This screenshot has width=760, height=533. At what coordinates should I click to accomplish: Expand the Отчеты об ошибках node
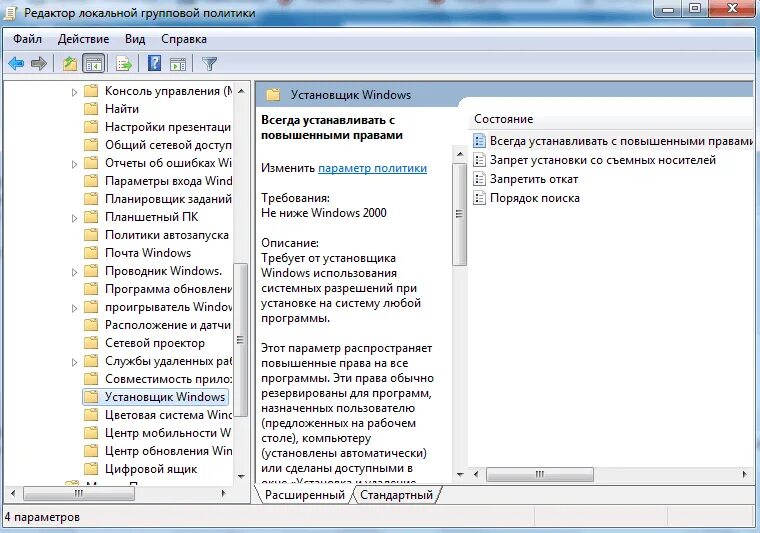point(74,164)
